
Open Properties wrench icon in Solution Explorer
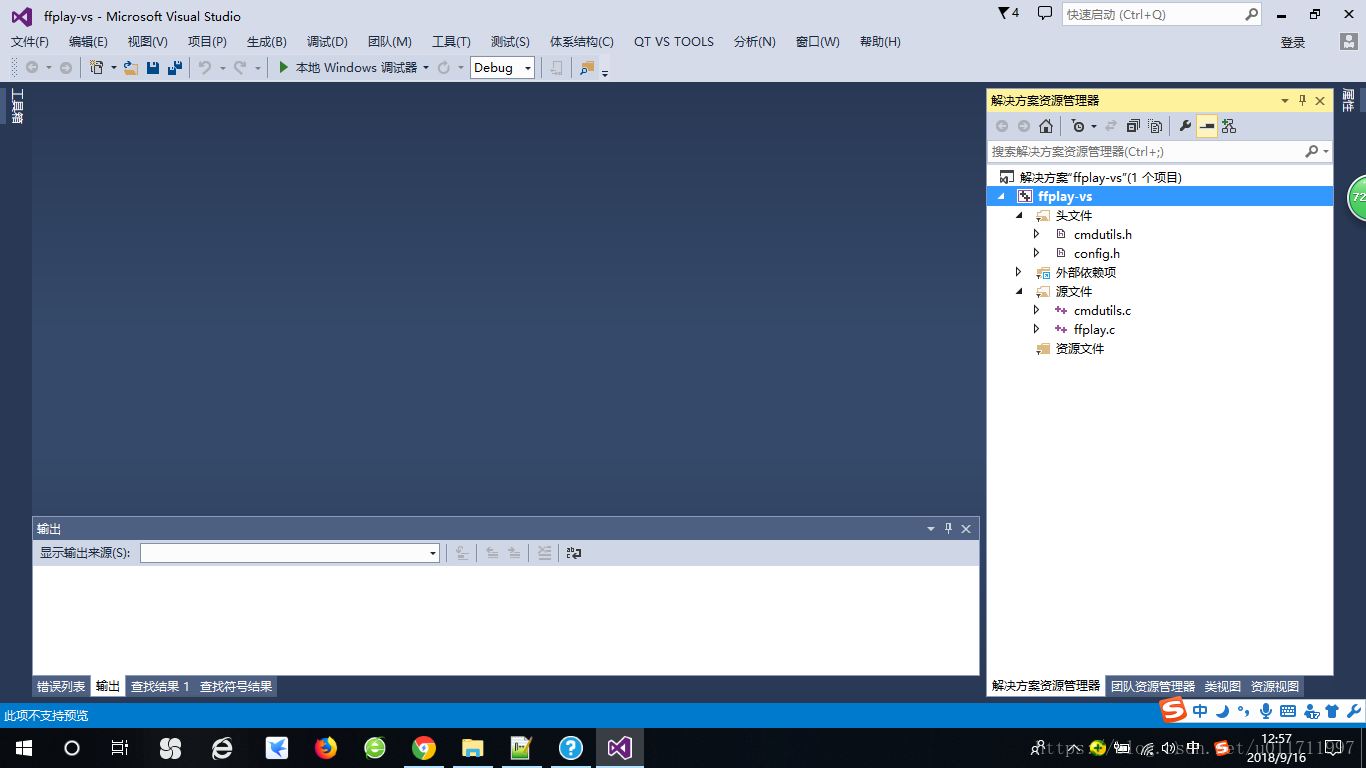point(1186,126)
